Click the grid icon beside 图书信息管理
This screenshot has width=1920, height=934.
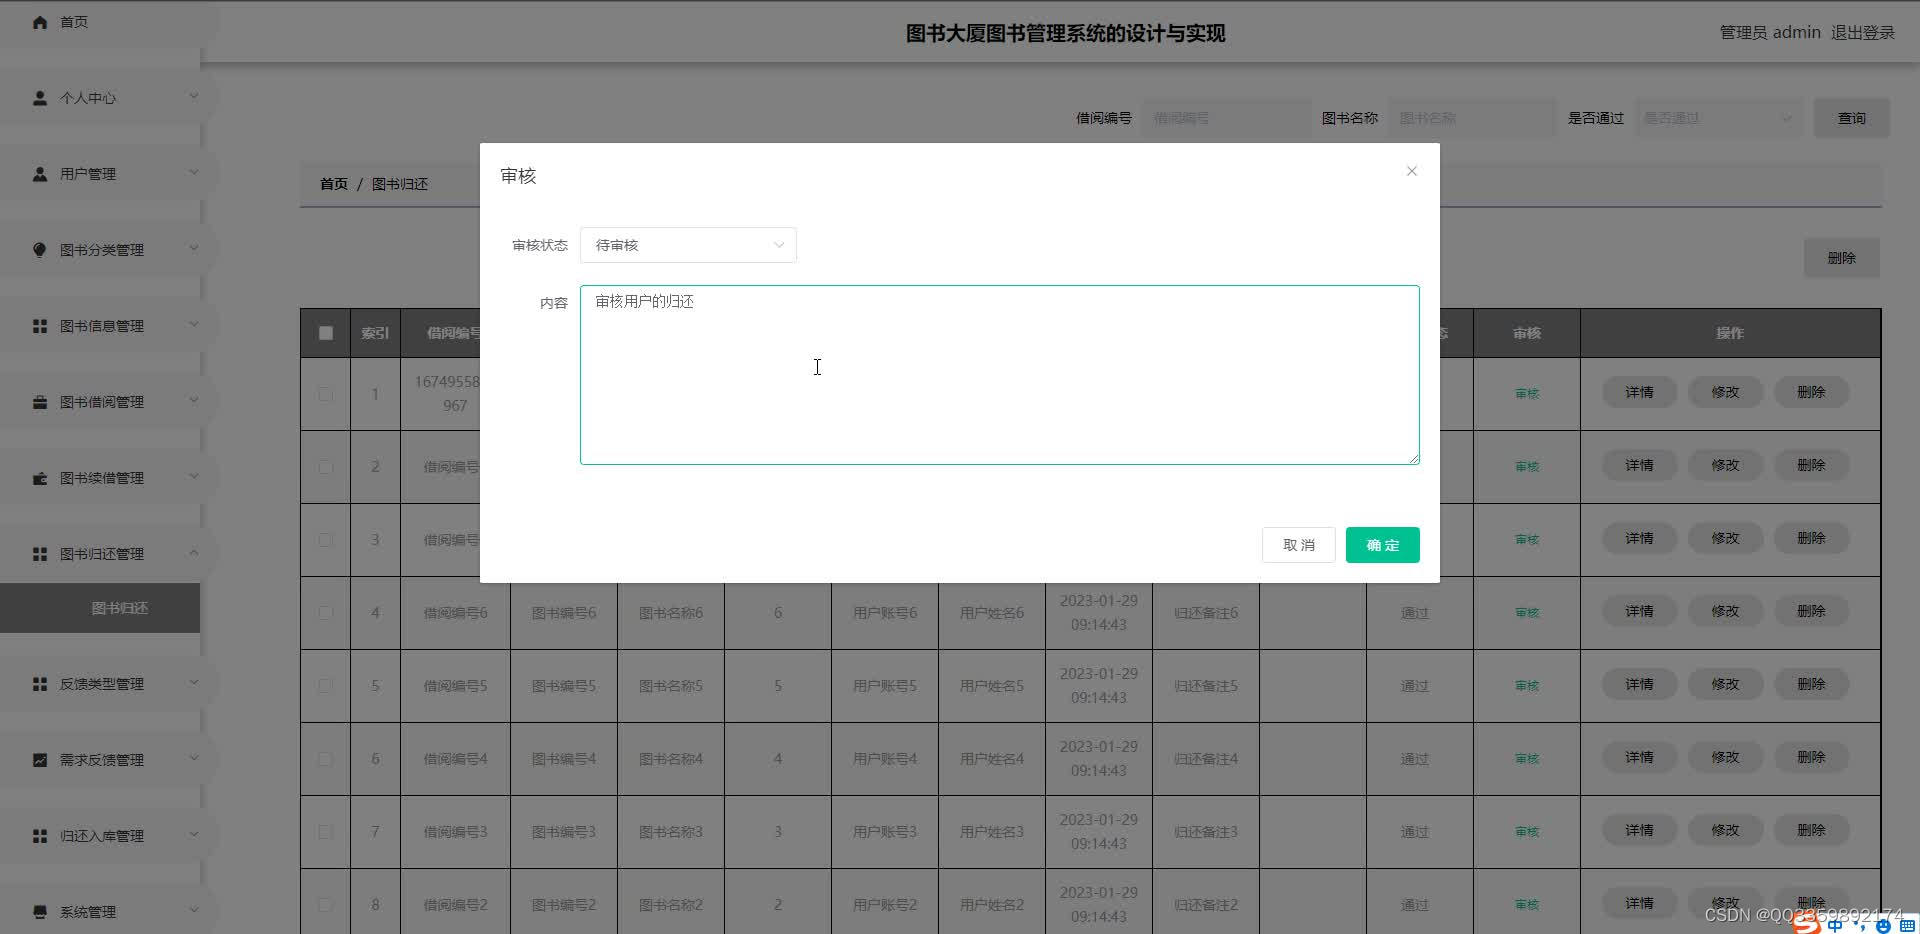tap(40, 326)
